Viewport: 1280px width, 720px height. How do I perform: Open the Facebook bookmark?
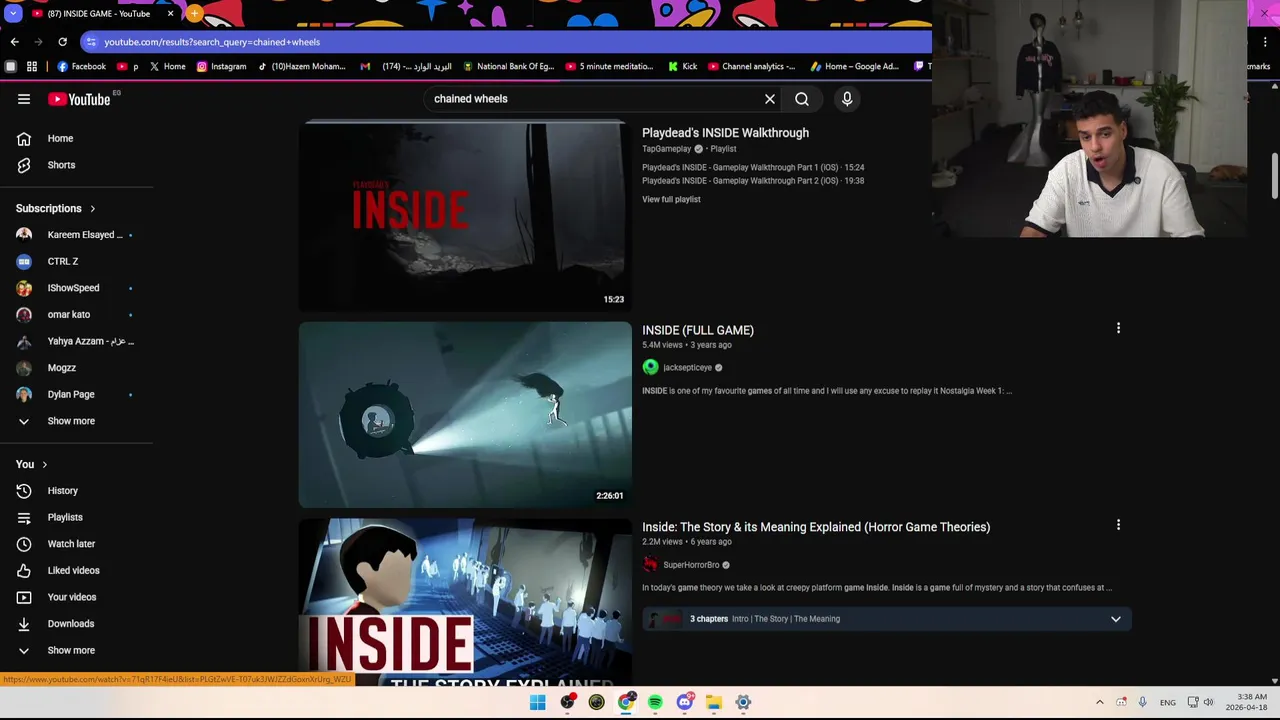coord(82,67)
